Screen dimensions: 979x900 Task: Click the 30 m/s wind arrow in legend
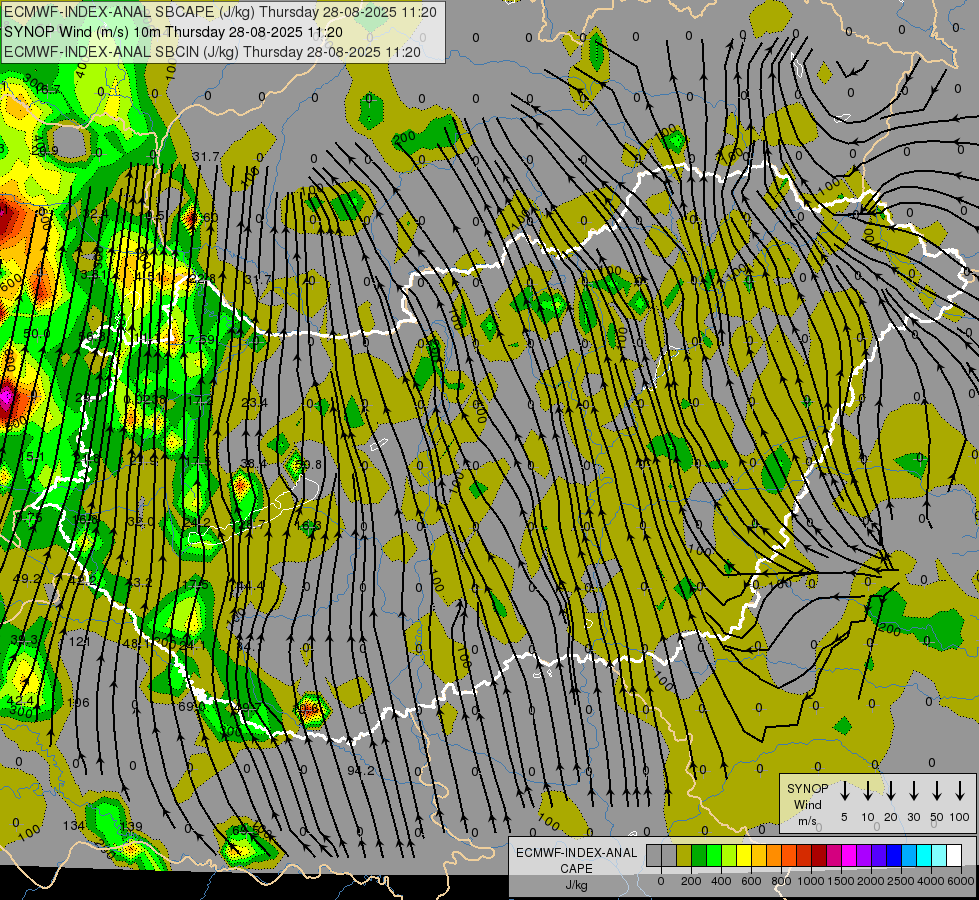pyautogui.click(x=914, y=791)
